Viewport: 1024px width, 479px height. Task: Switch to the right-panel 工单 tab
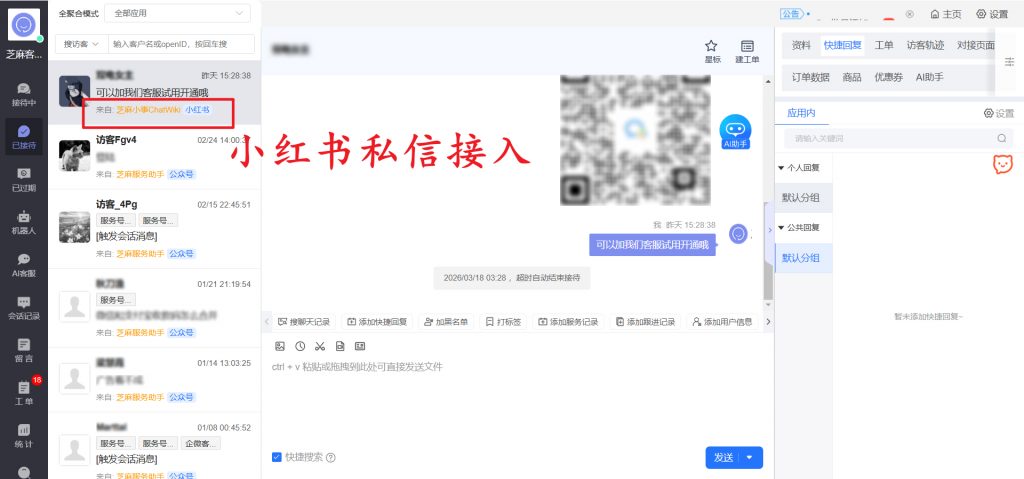click(884, 46)
